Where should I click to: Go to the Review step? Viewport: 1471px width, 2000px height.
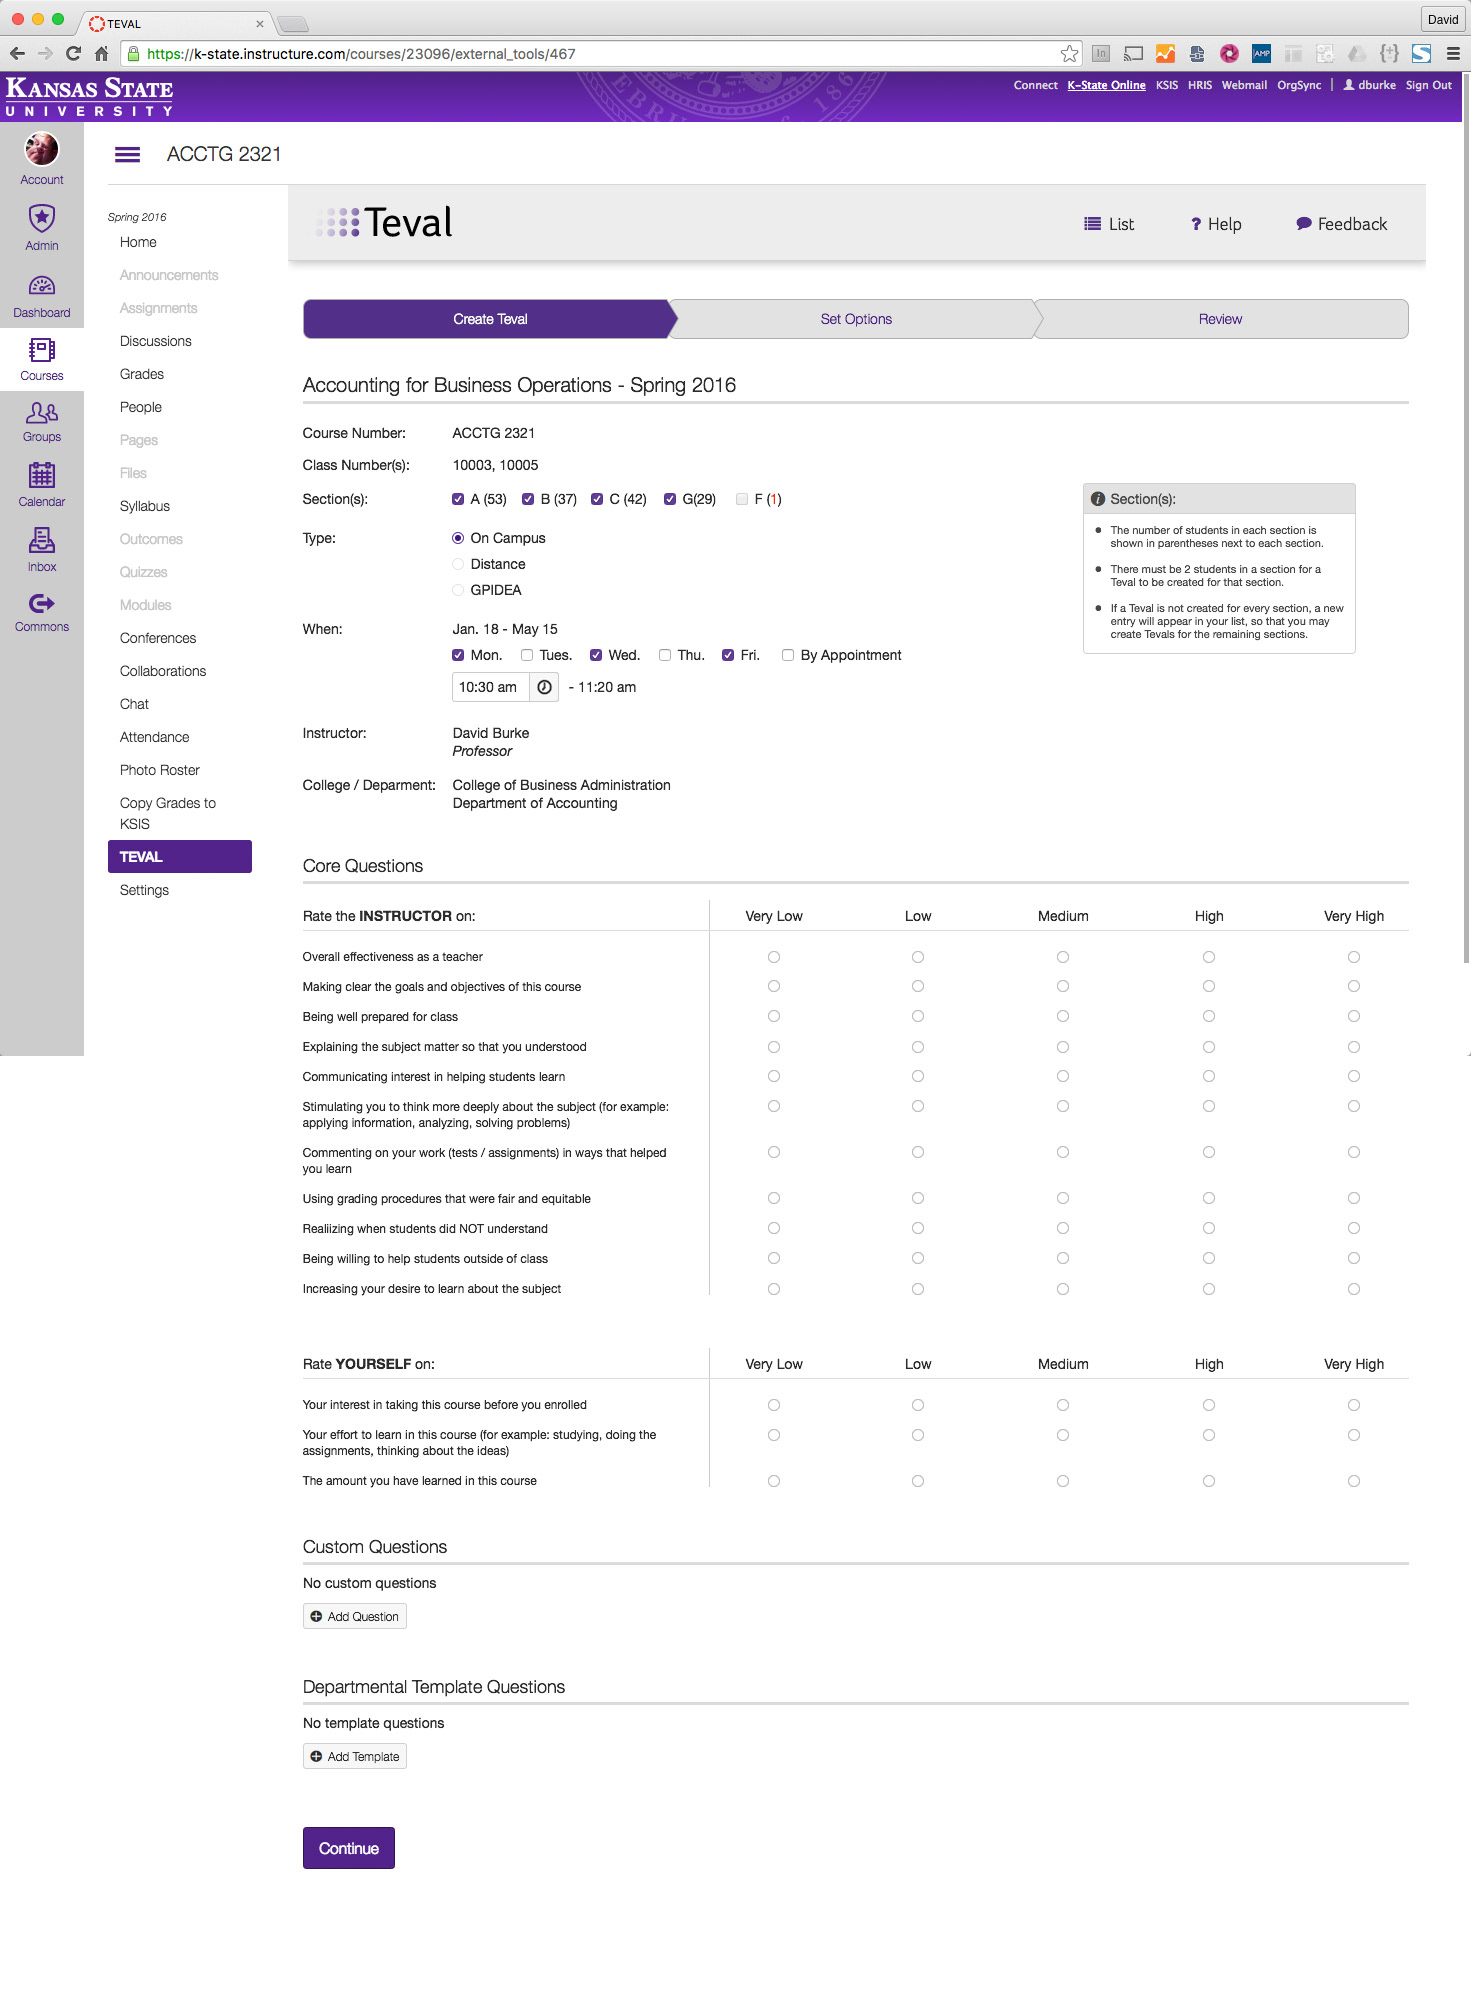pos(1220,319)
